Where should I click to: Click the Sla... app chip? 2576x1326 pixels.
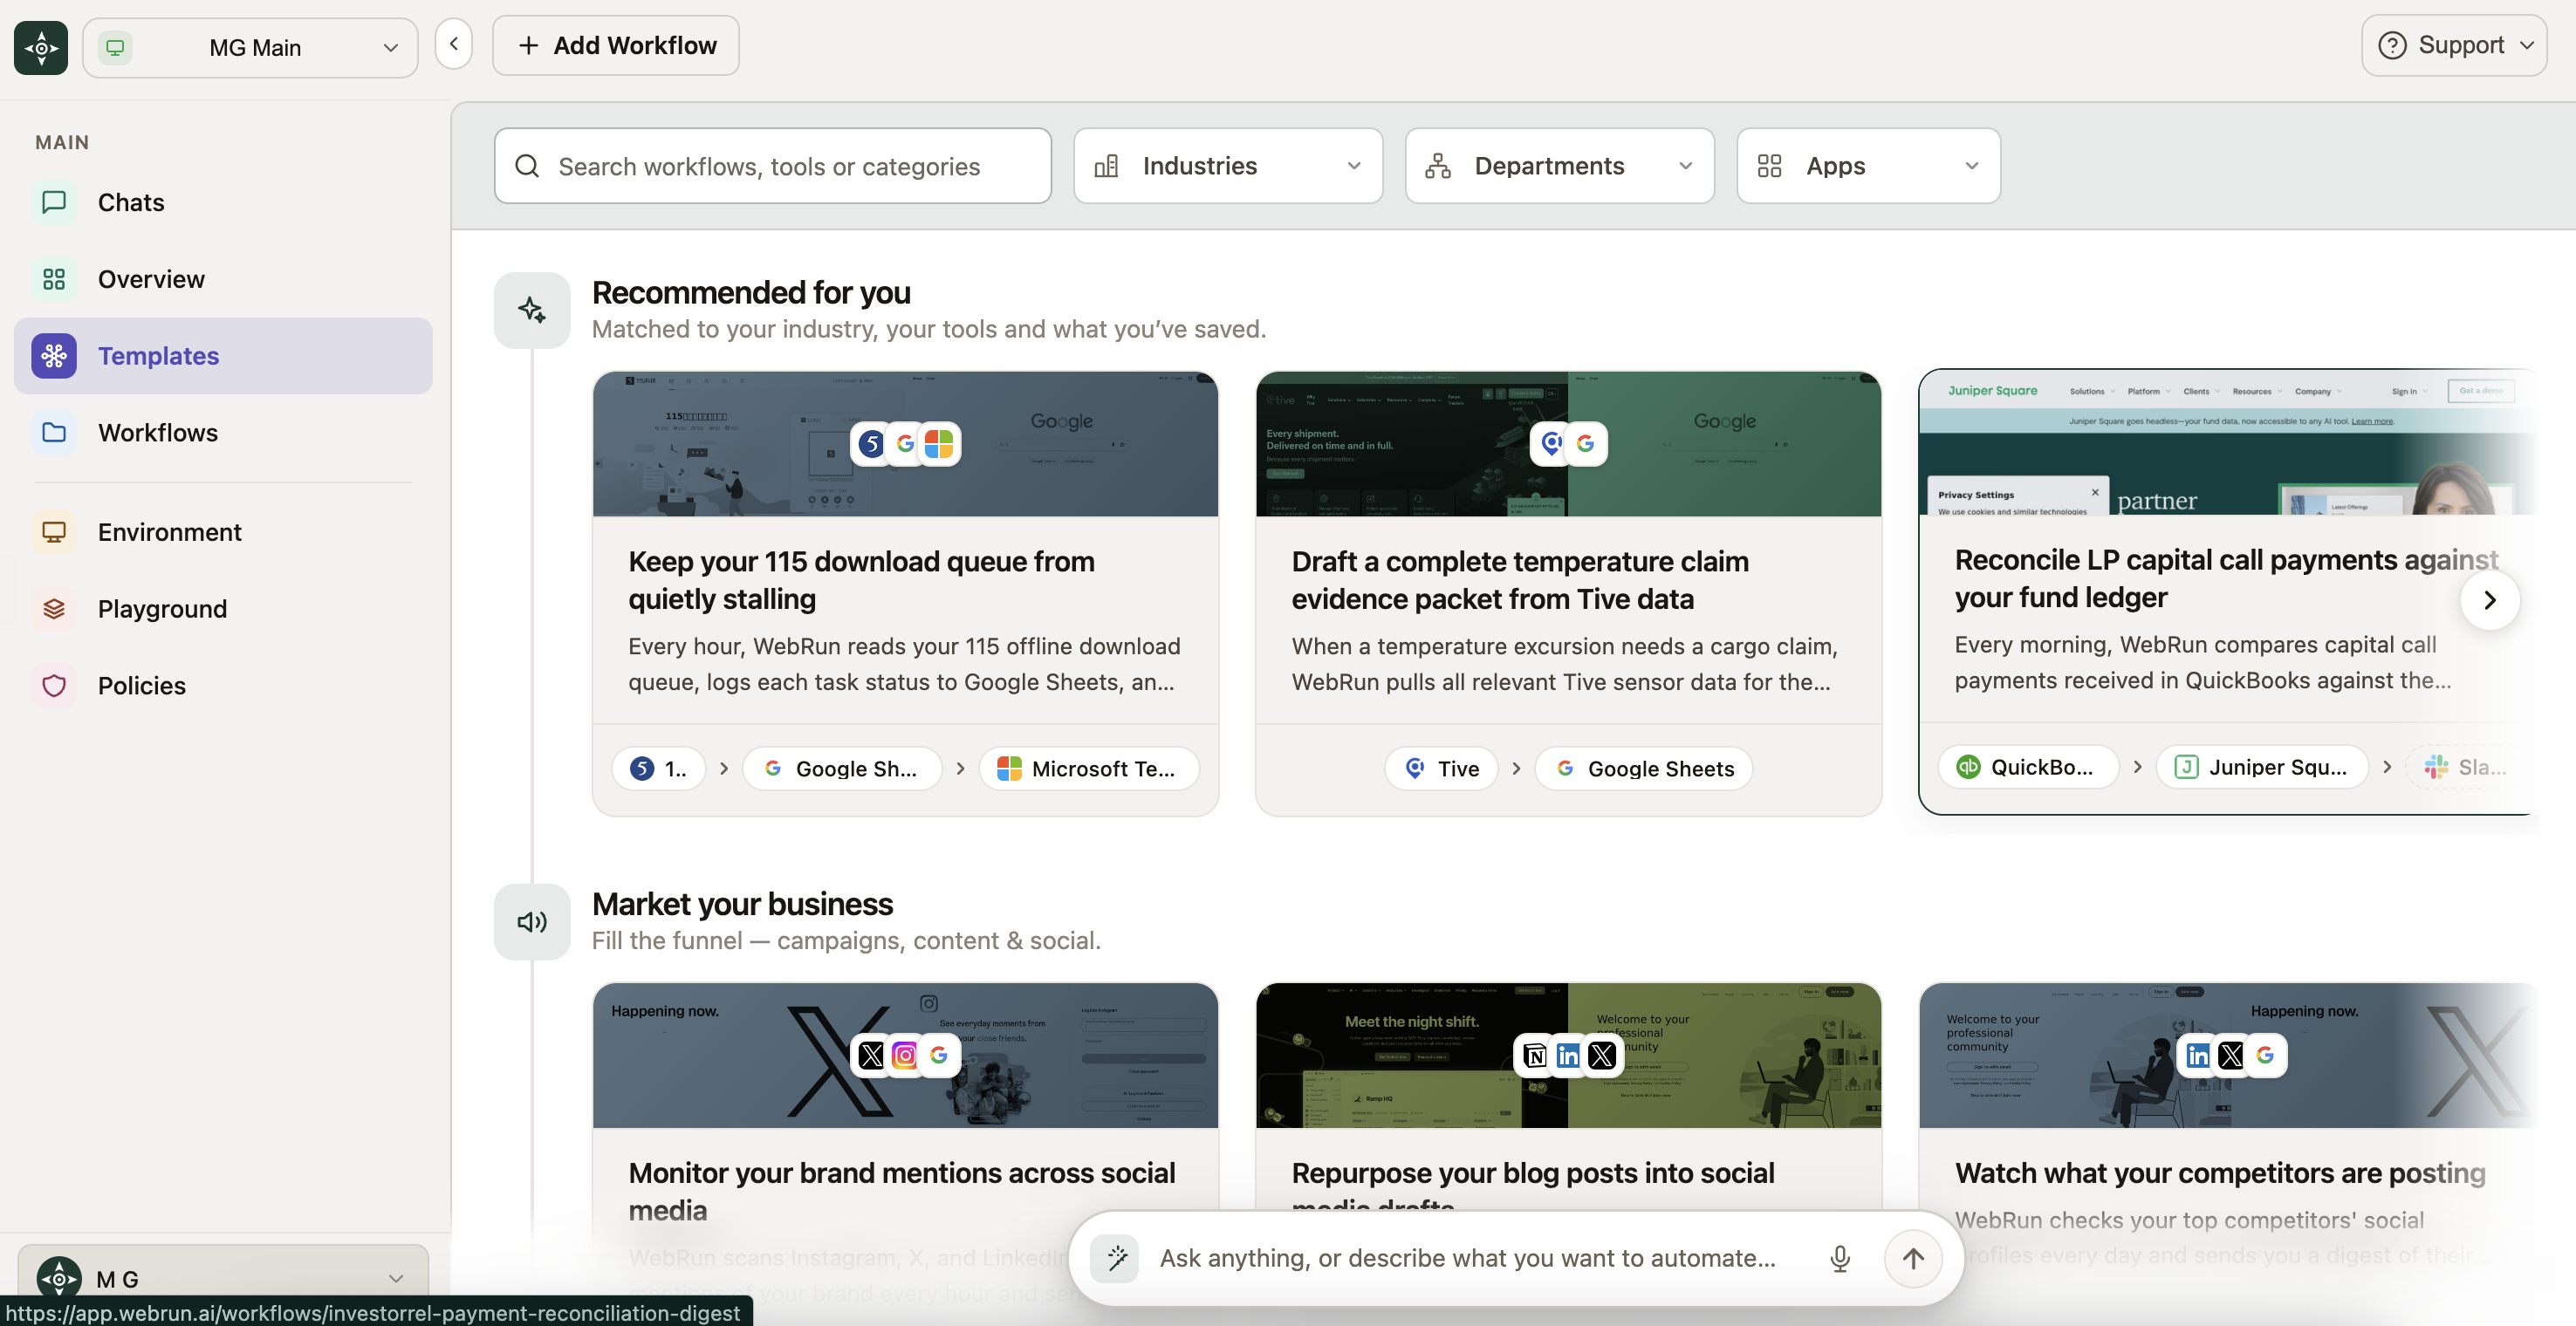click(2465, 767)
